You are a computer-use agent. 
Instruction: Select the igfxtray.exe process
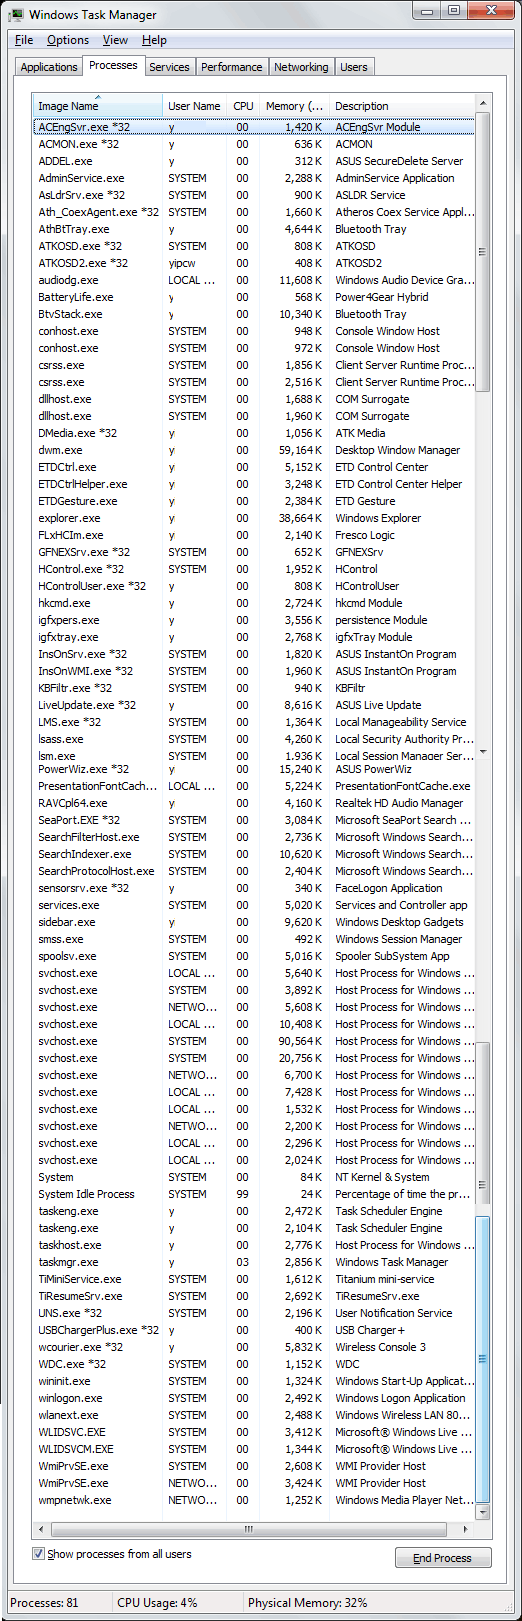tap(254, 637)
